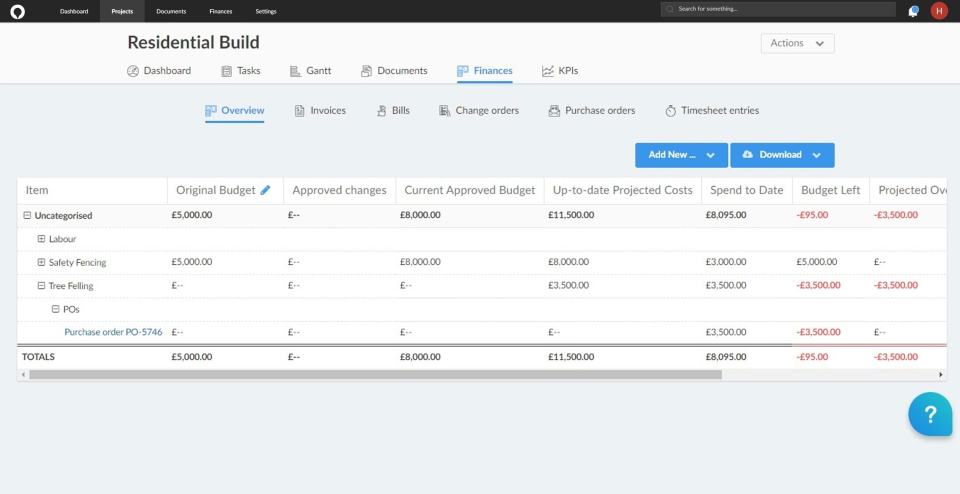Open the help question mark bubble

(930, 414)
